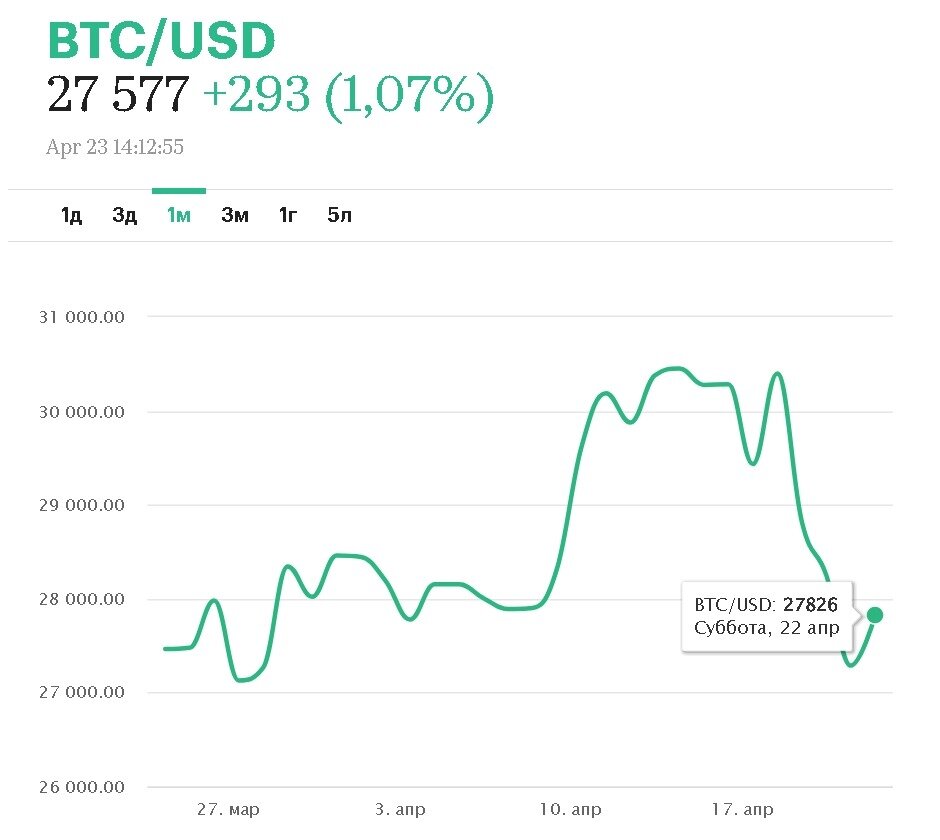Show the 3м chart period
940x840 pixels.
click(235, 215)
